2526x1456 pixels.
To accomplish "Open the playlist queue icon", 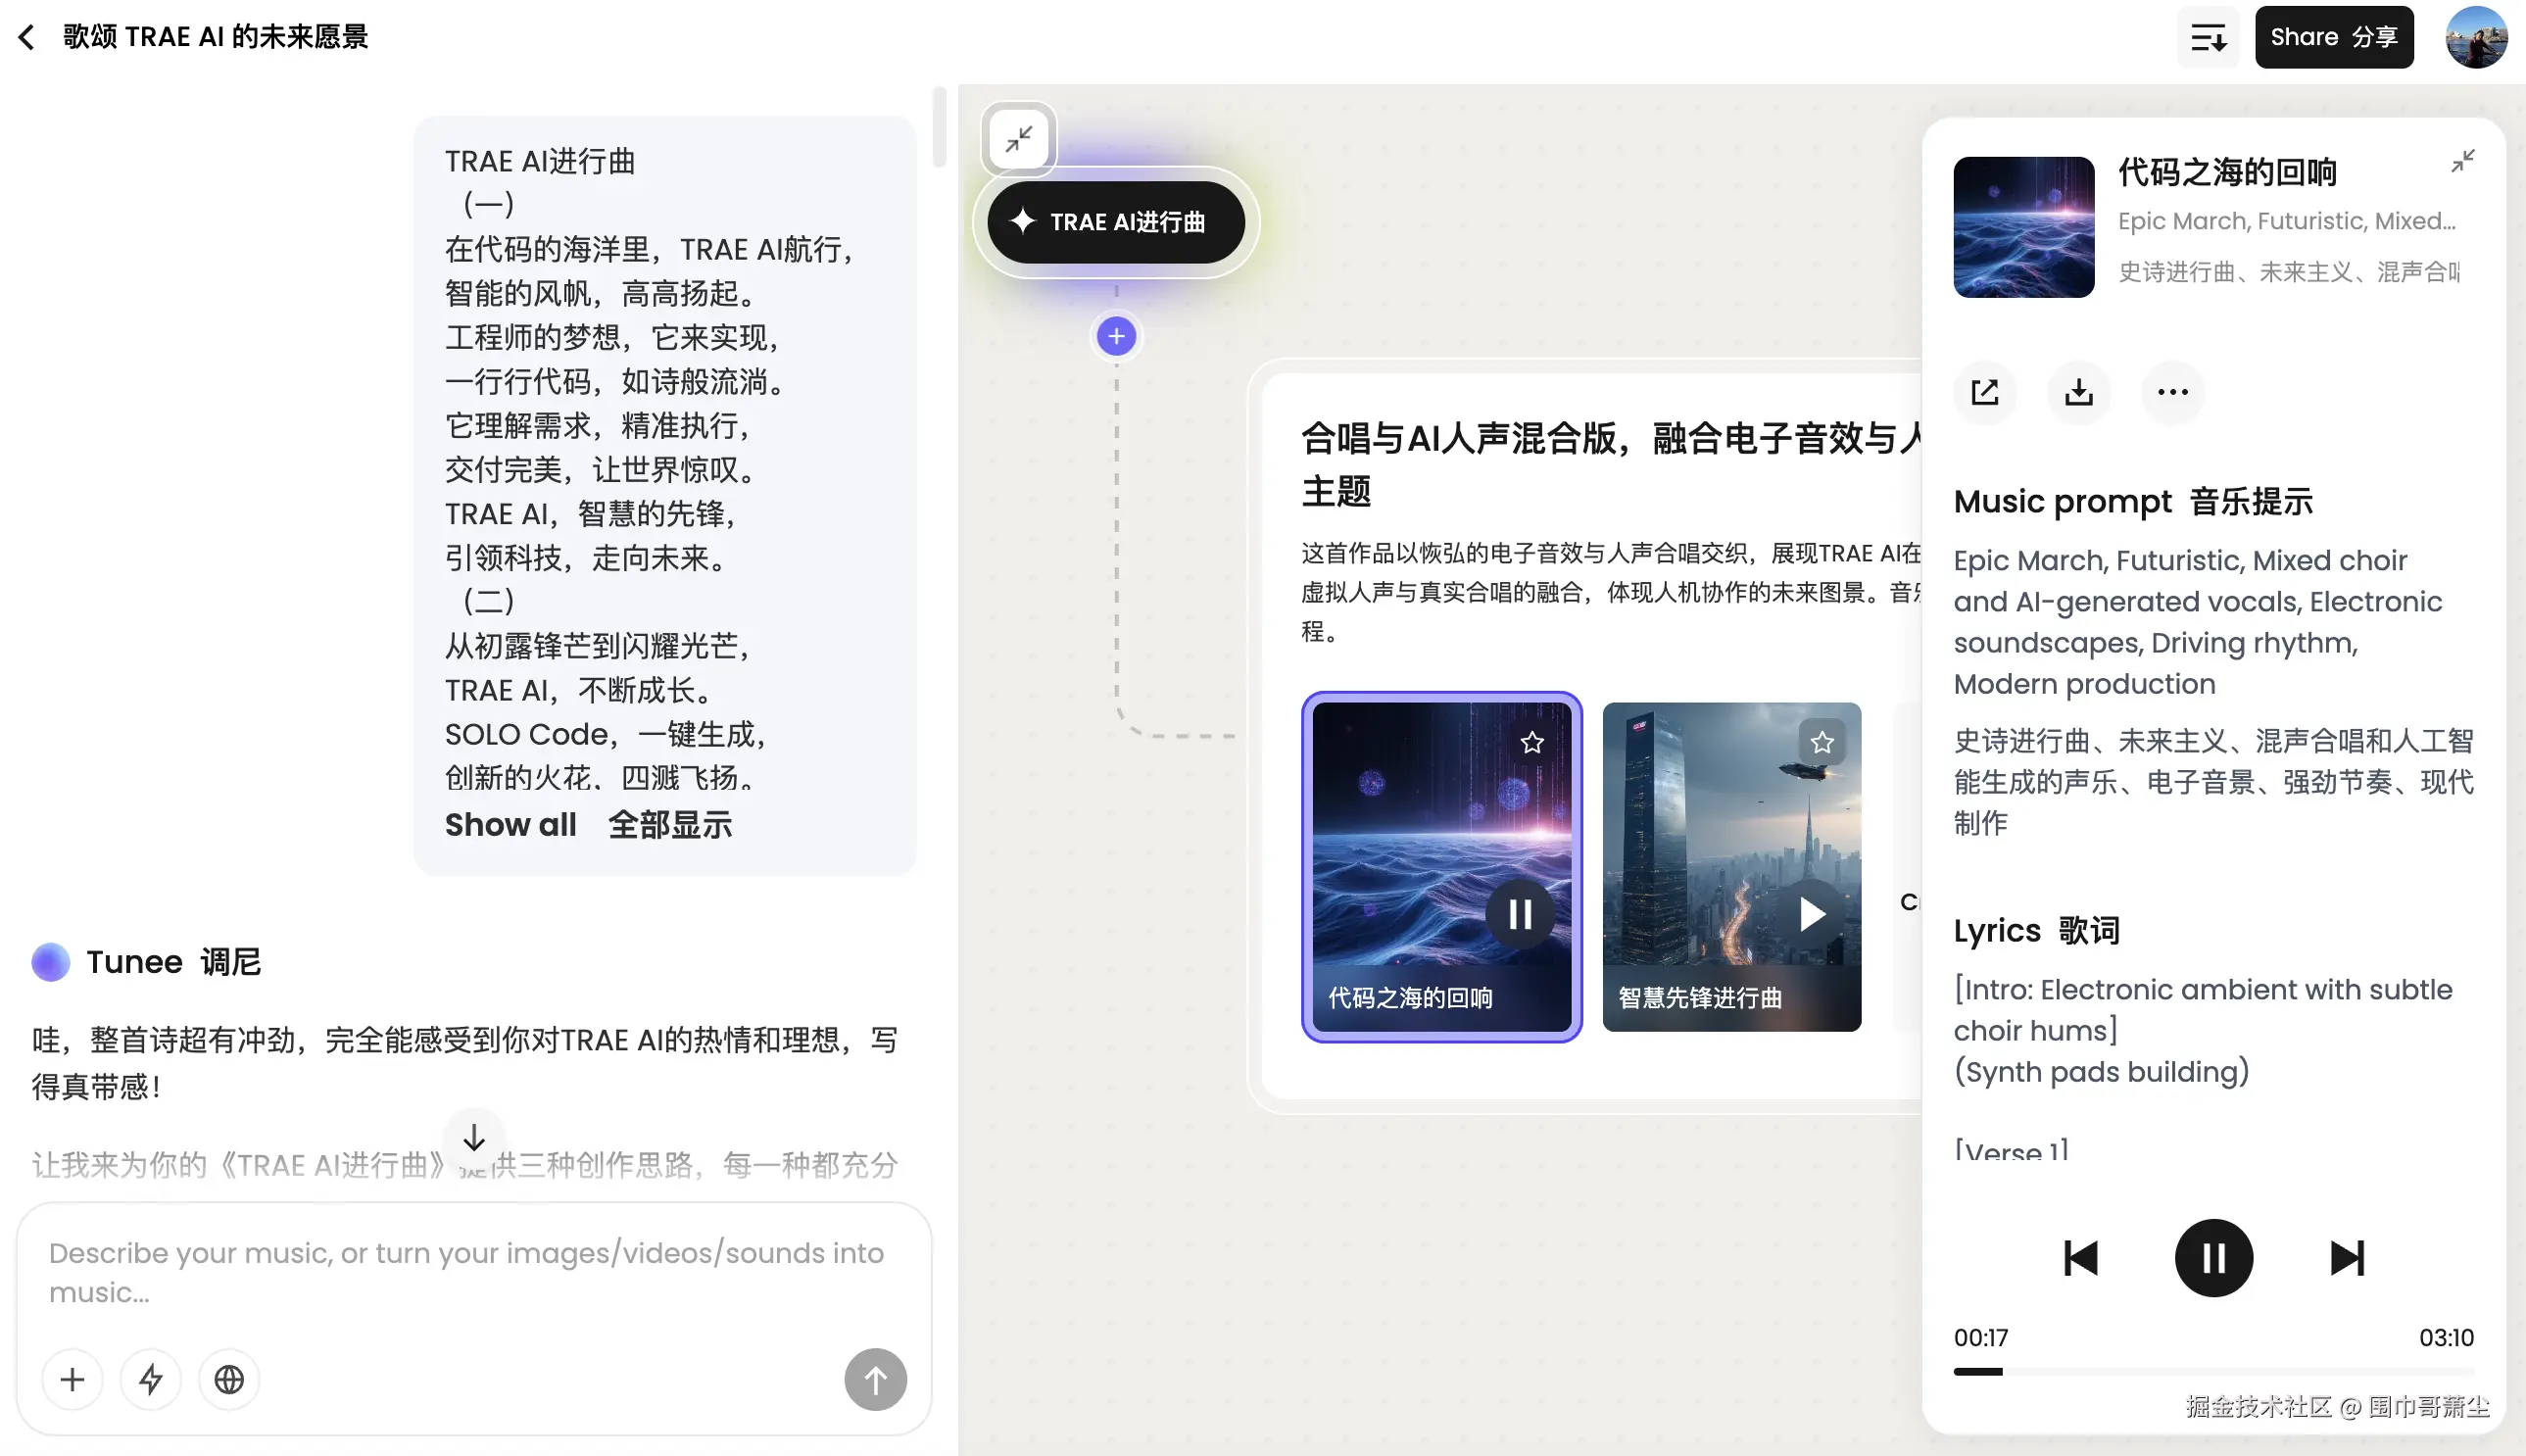I will tap(2208, 38).
